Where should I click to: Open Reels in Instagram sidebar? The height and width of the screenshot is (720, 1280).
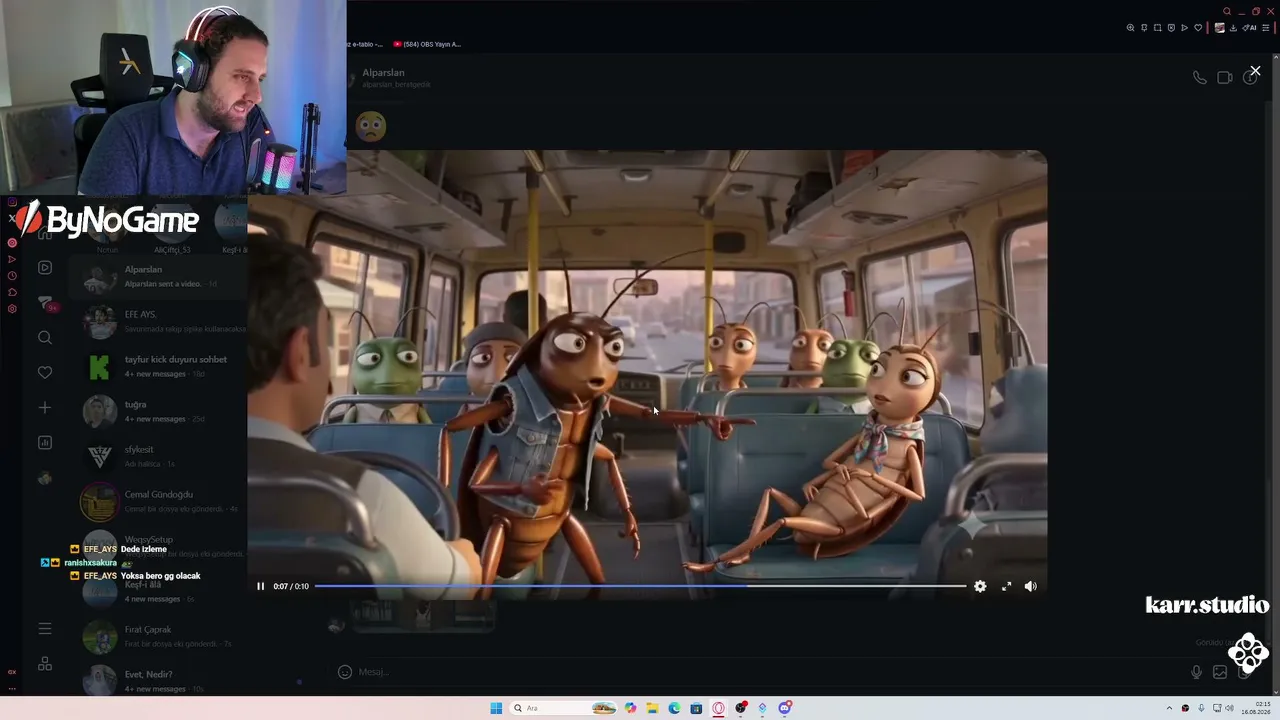point(45,267)
